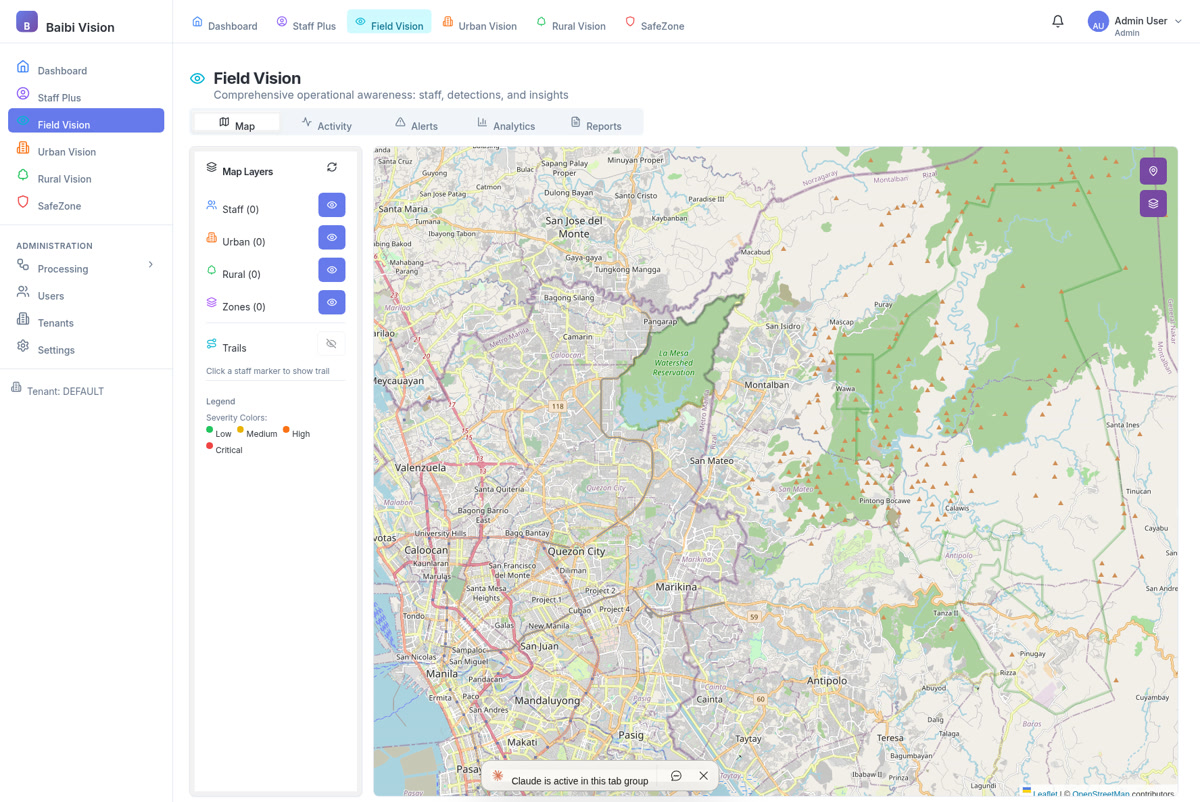The image size is (1200, 802).
Task: Open SafeZone in the top navigation
Action: 654,25
